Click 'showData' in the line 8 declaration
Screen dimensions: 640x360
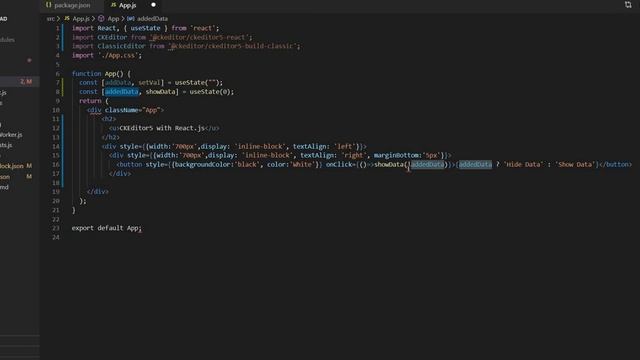[x=160, y=92]
